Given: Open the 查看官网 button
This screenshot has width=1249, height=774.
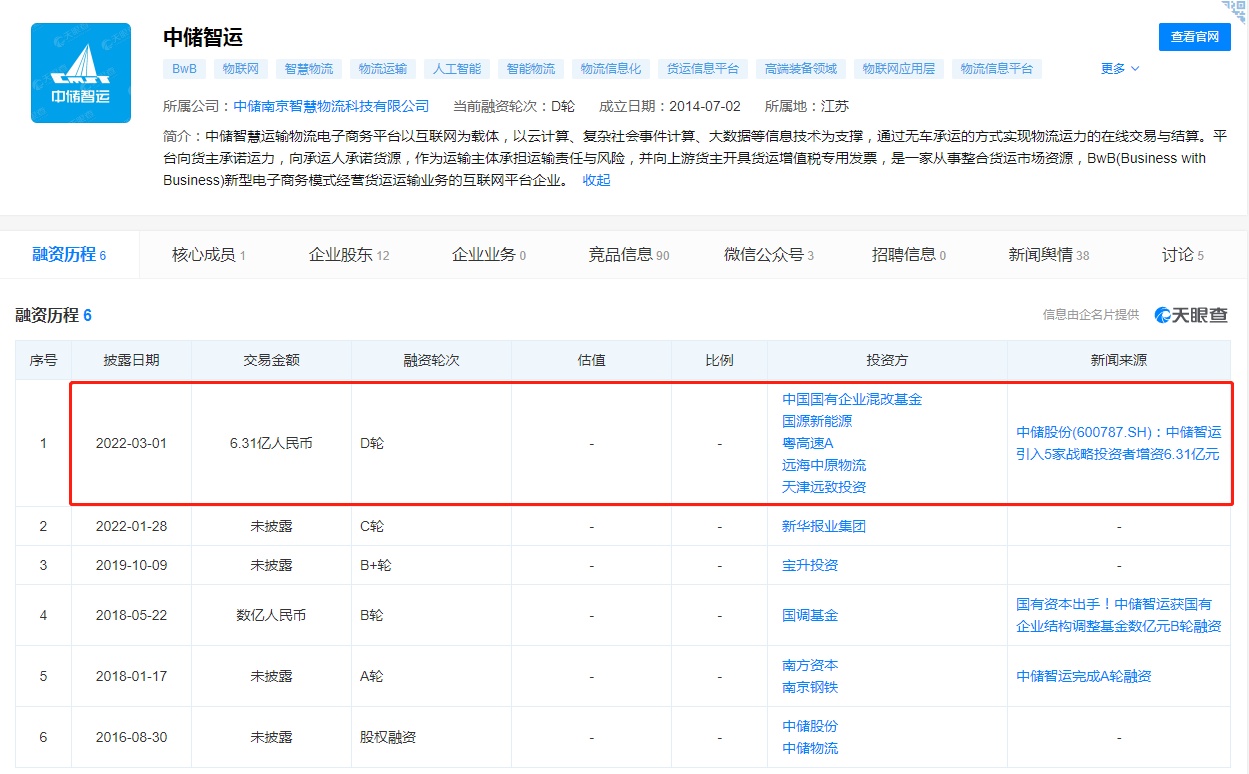Looking at the screenshot, I should pyautogui.click(x=1194, y=36).
